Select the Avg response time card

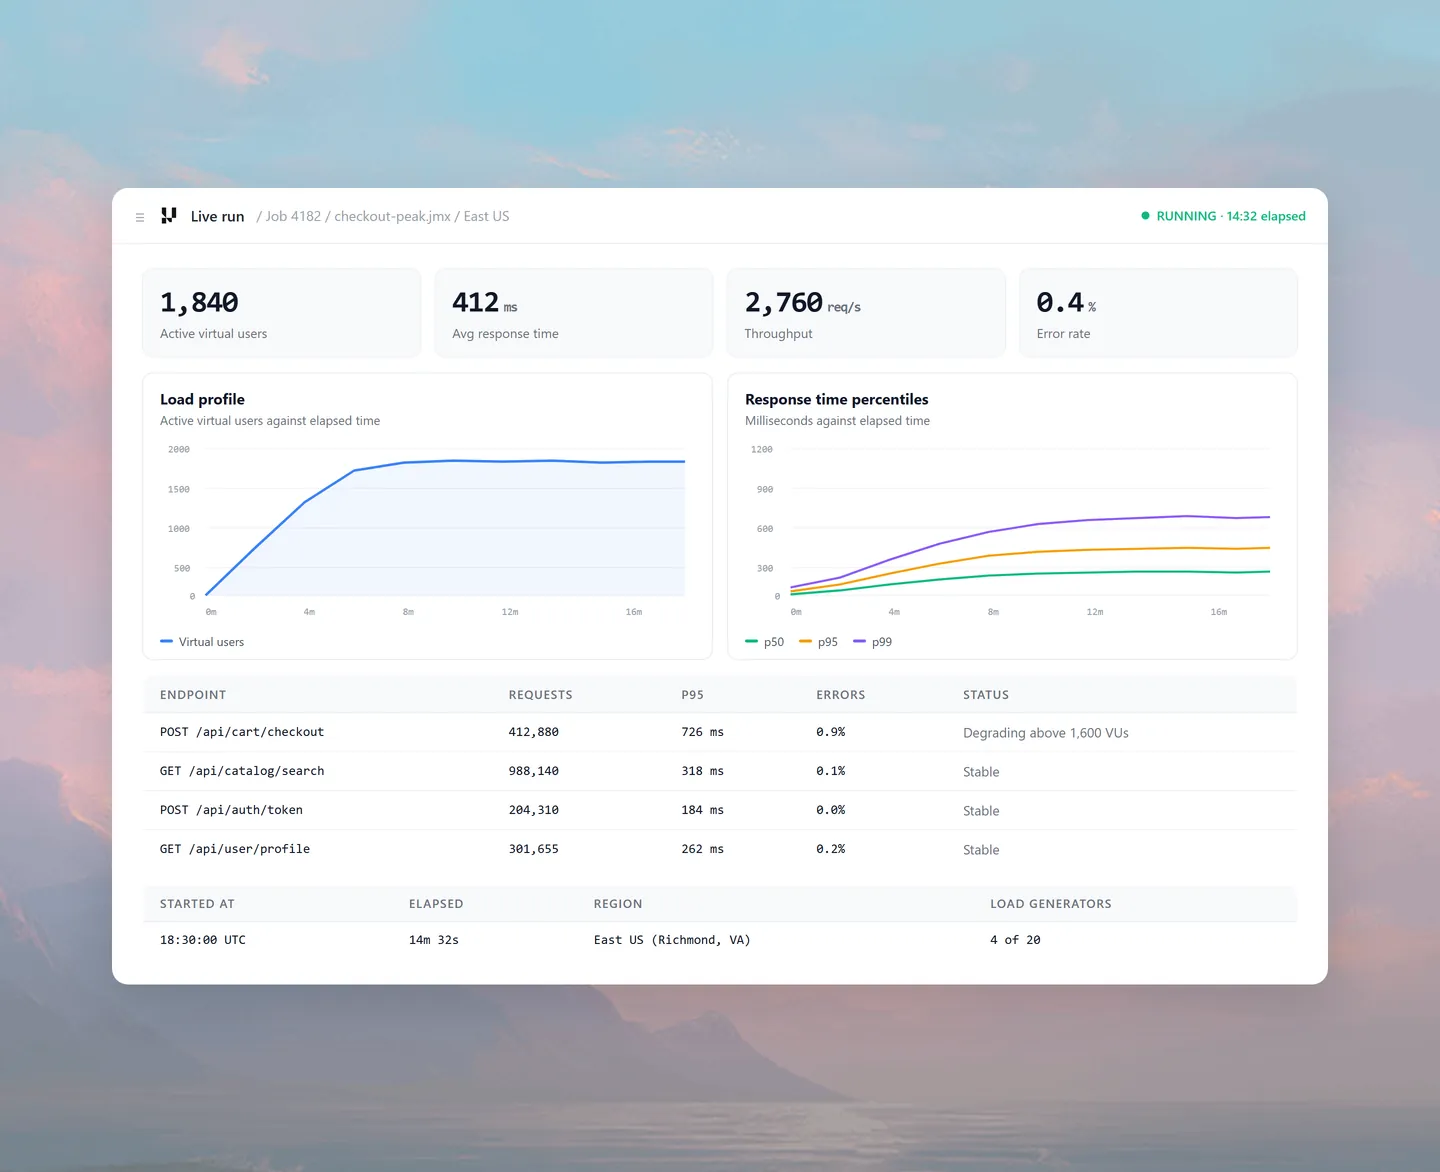[x=574, y=313]
